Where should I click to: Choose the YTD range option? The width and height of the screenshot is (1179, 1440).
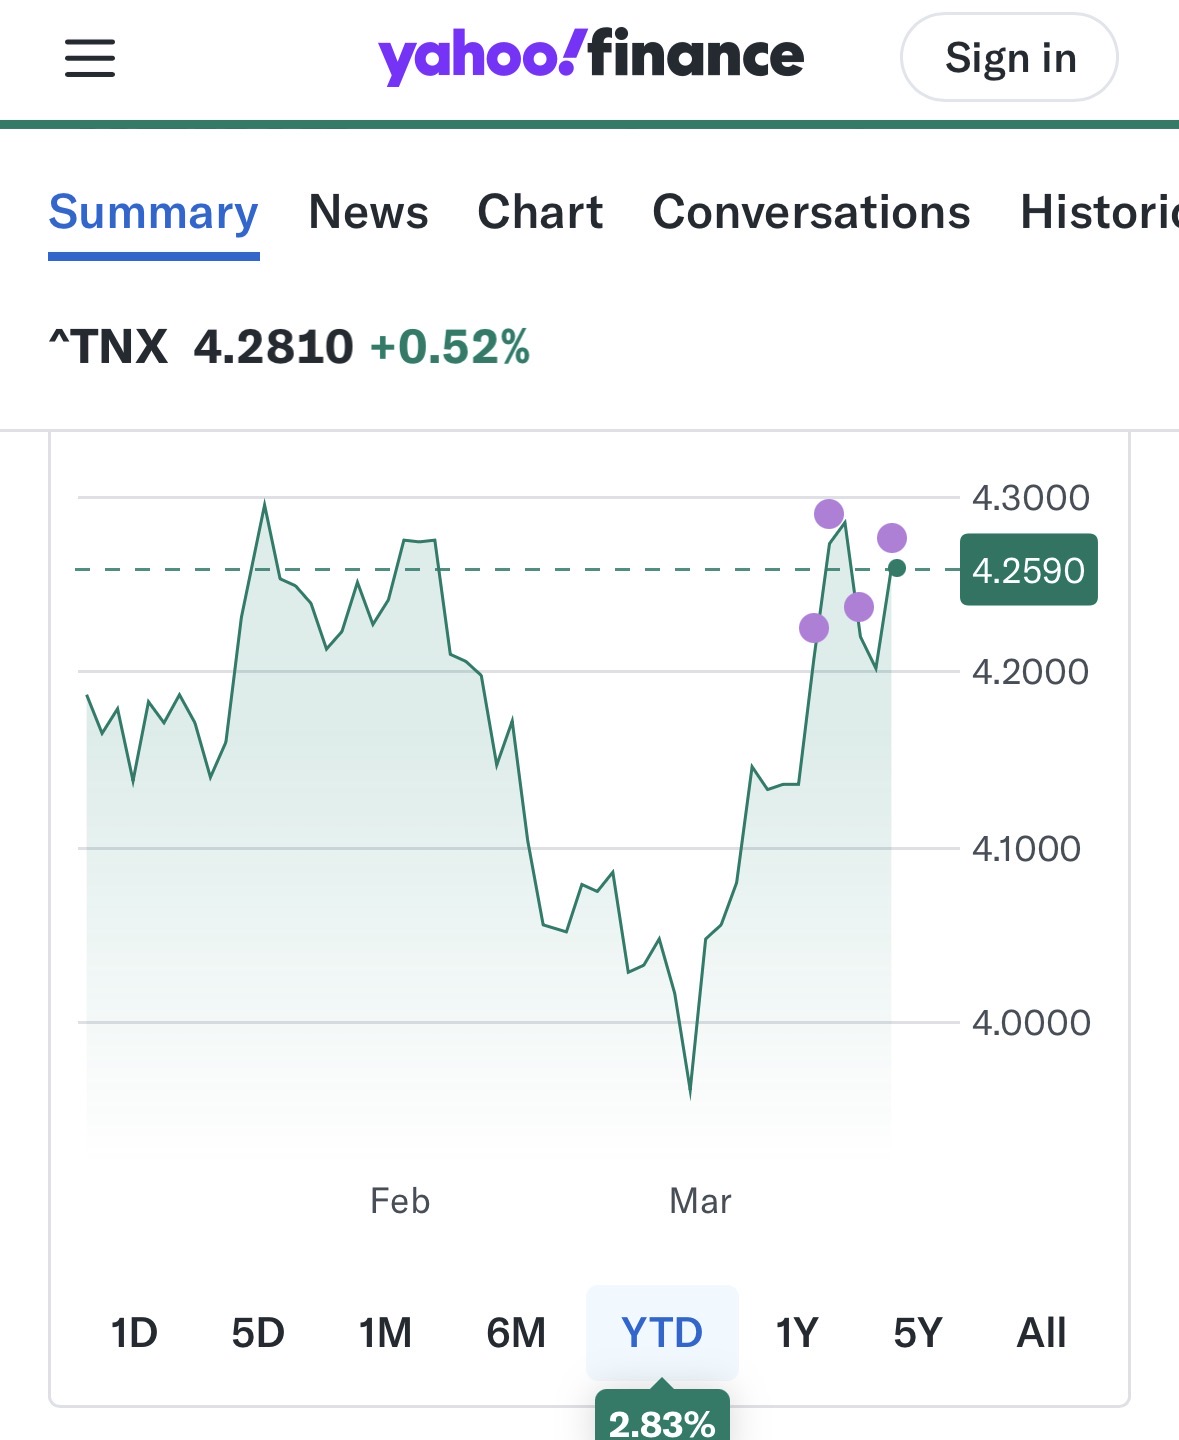(662, 1333)
